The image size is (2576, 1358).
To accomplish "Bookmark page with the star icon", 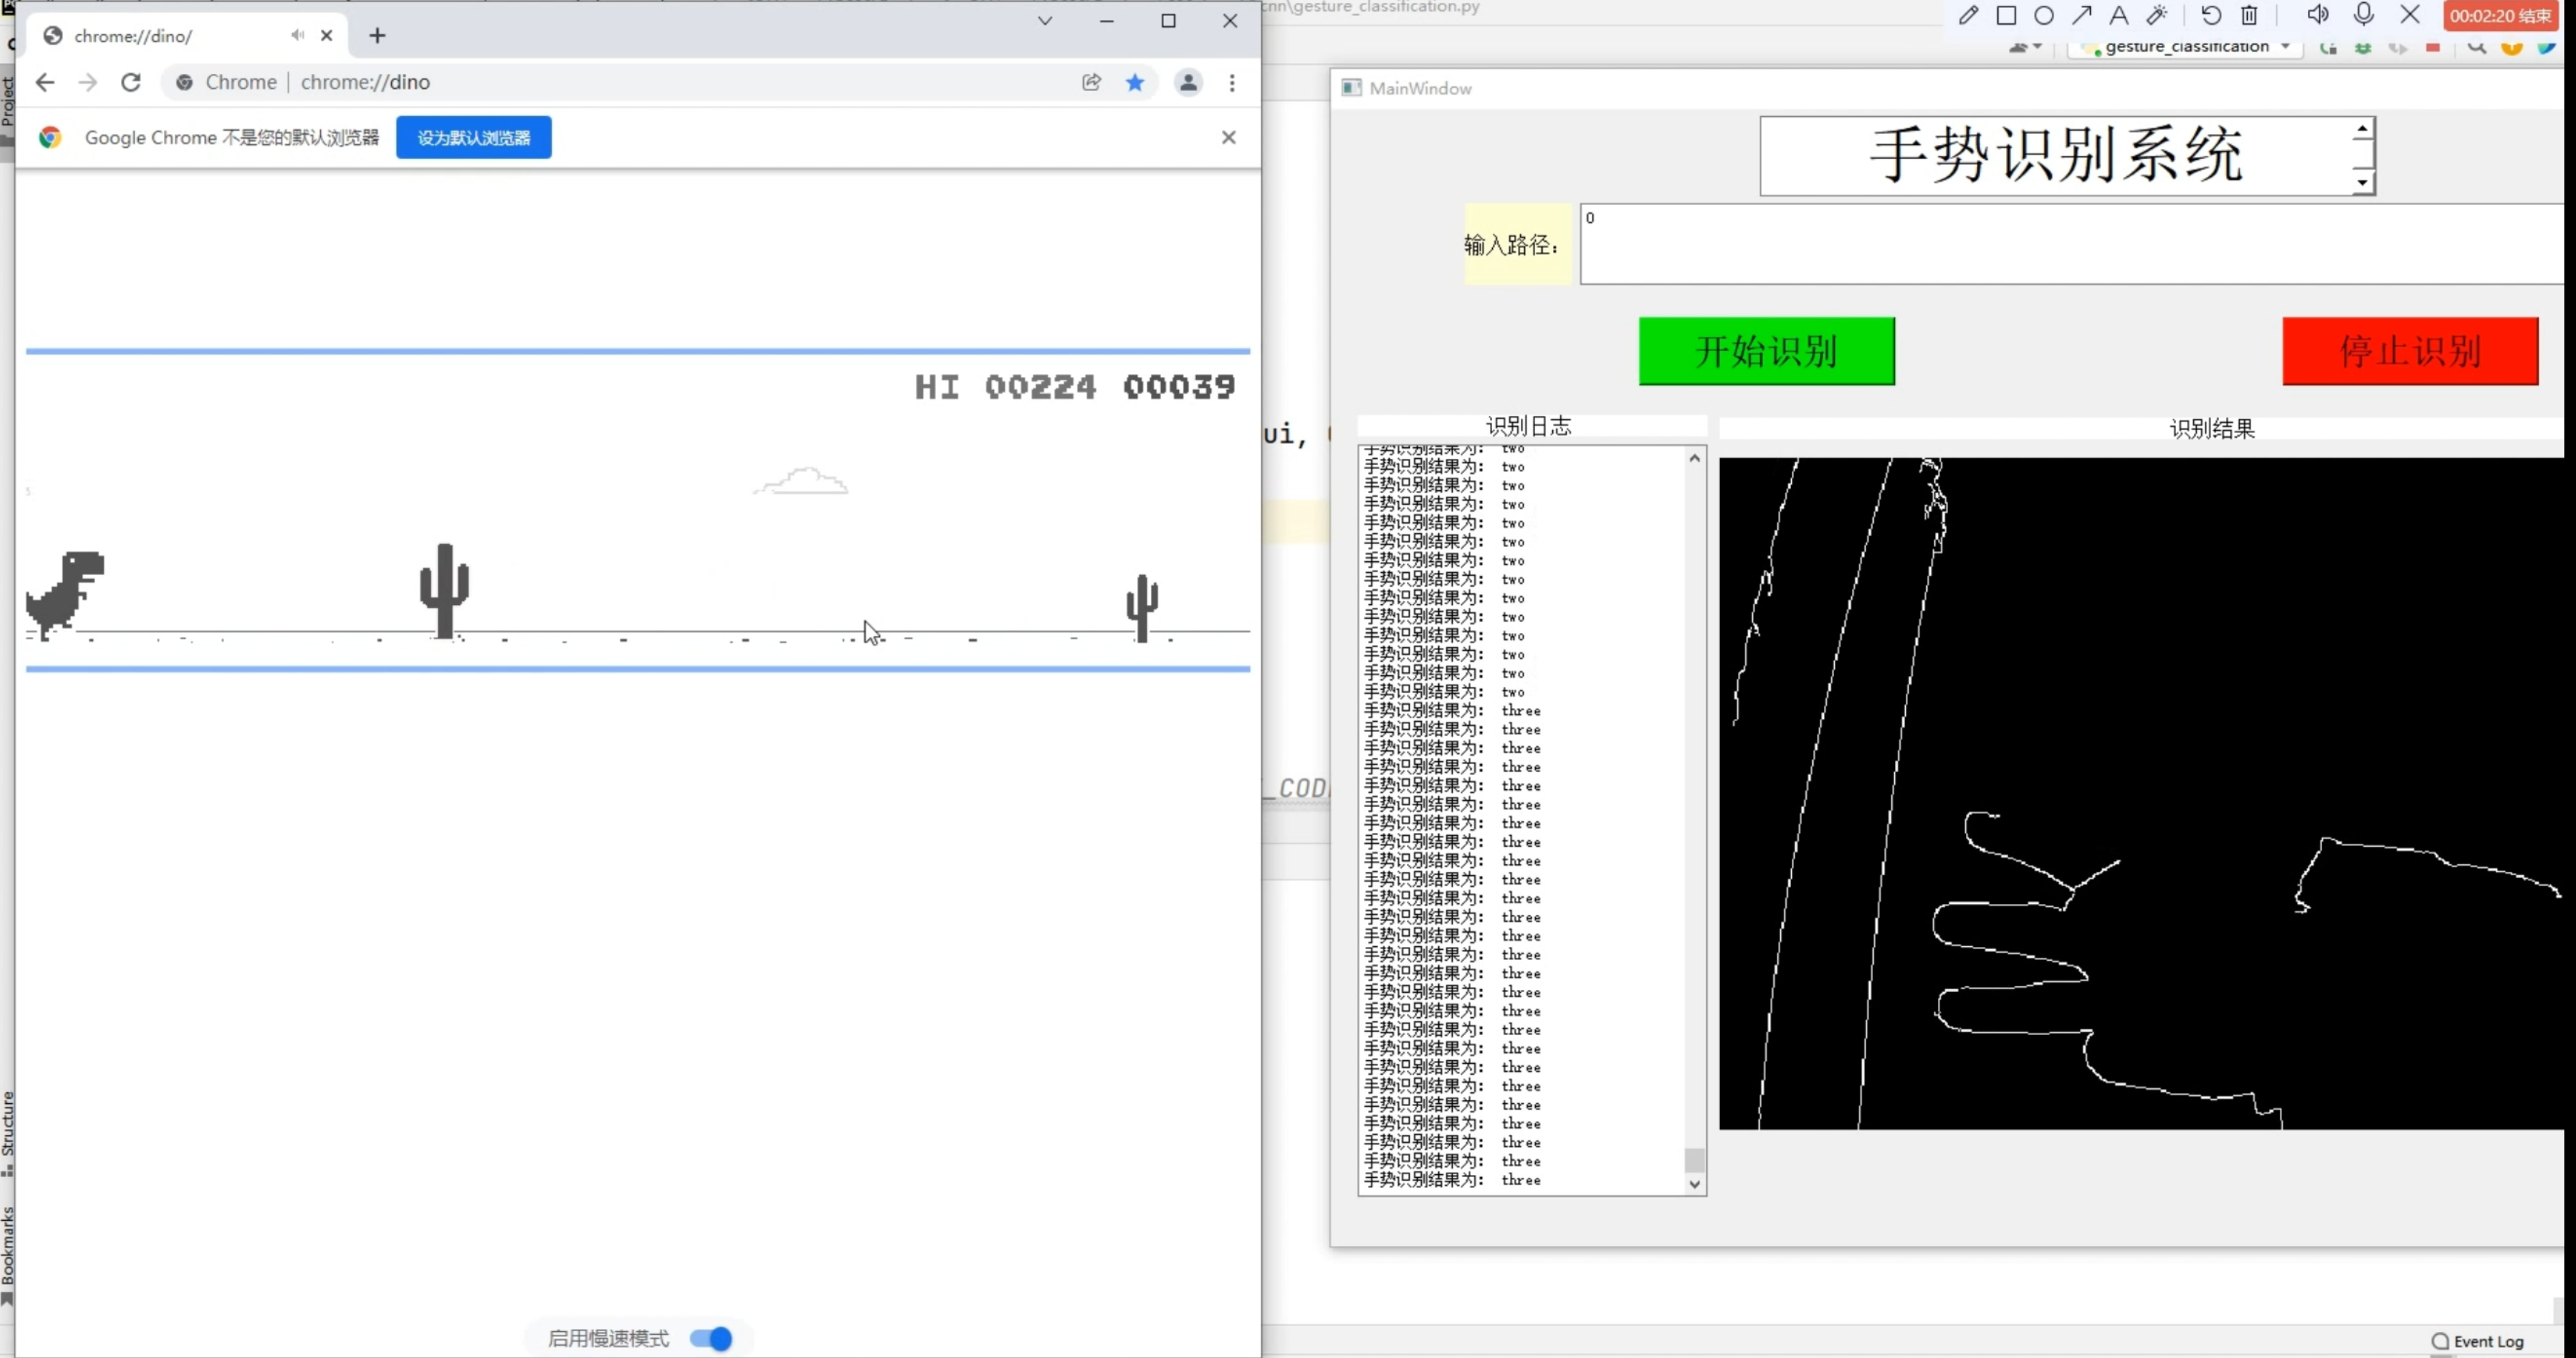I will pos(1135,82).
